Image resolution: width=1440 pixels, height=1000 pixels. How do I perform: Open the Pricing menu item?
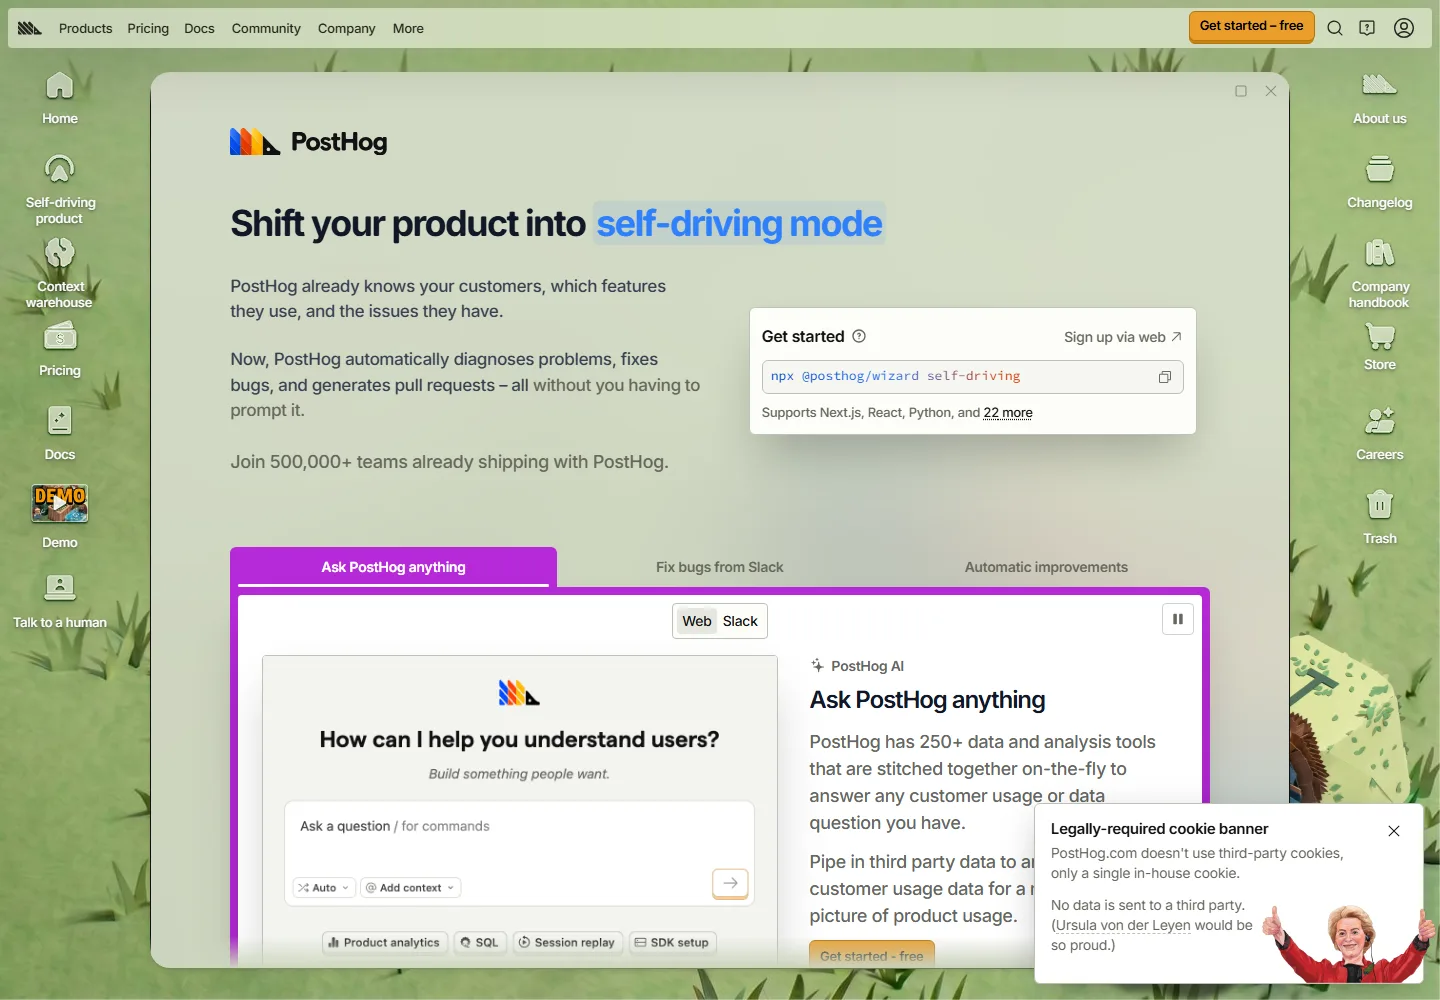click(148, 28)
